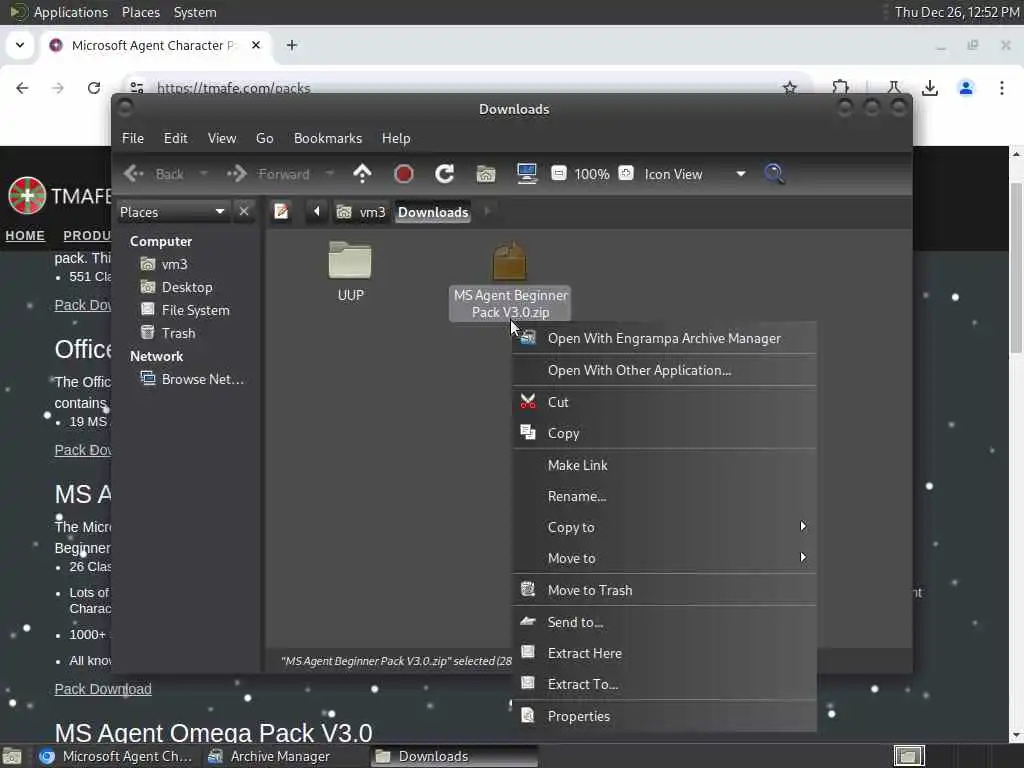Zoom out with the minus icon

(x=558, y=173)
